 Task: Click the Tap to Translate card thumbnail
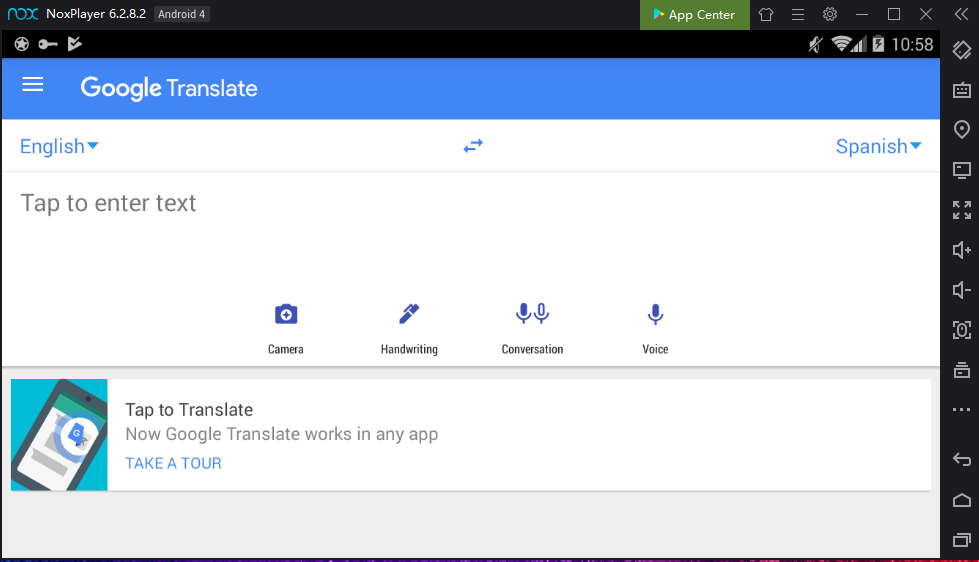coord(59,435)
